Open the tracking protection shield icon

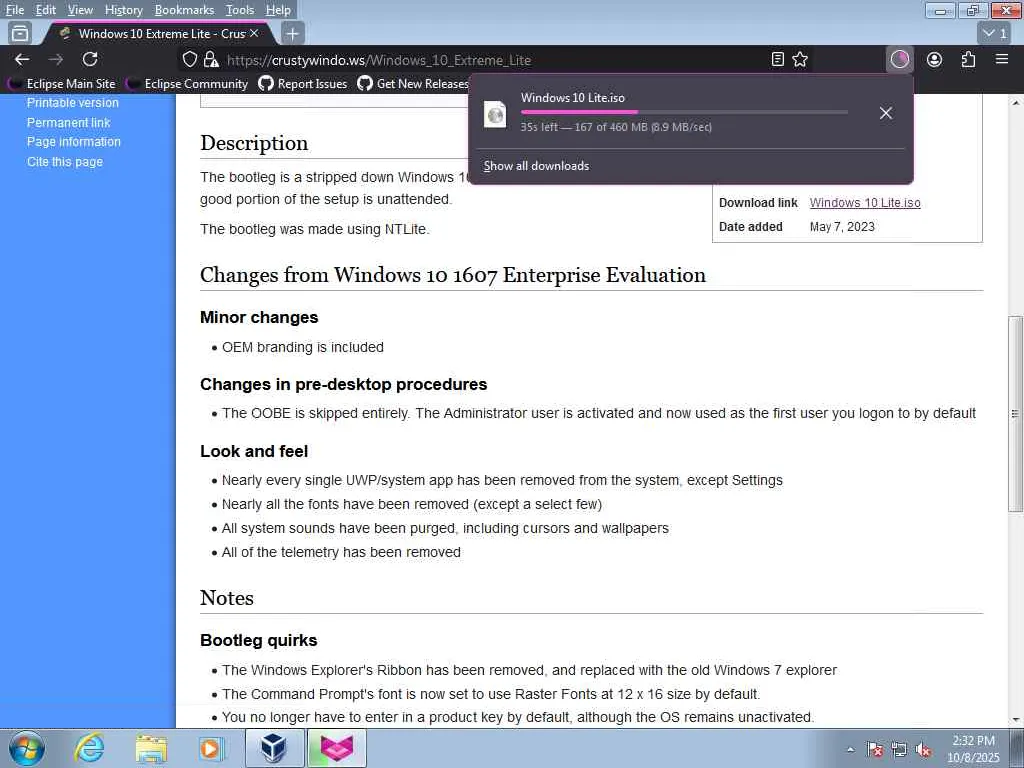pyautogui.click(x=189, y=59)
